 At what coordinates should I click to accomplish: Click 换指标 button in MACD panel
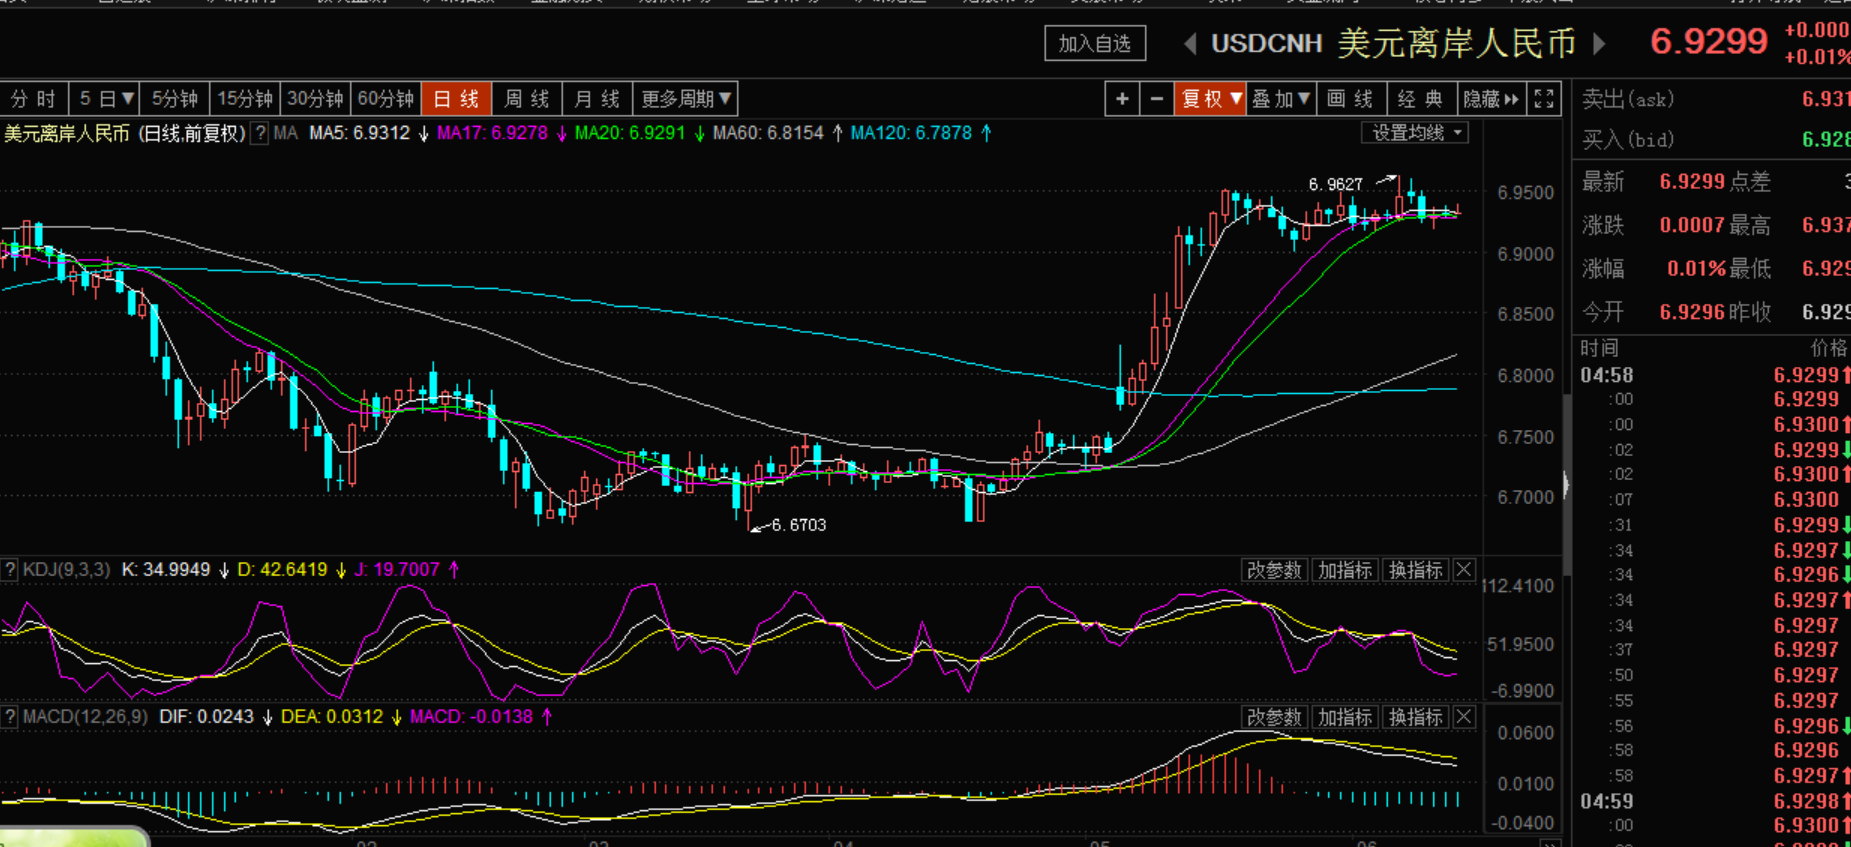pos(1416,717)
